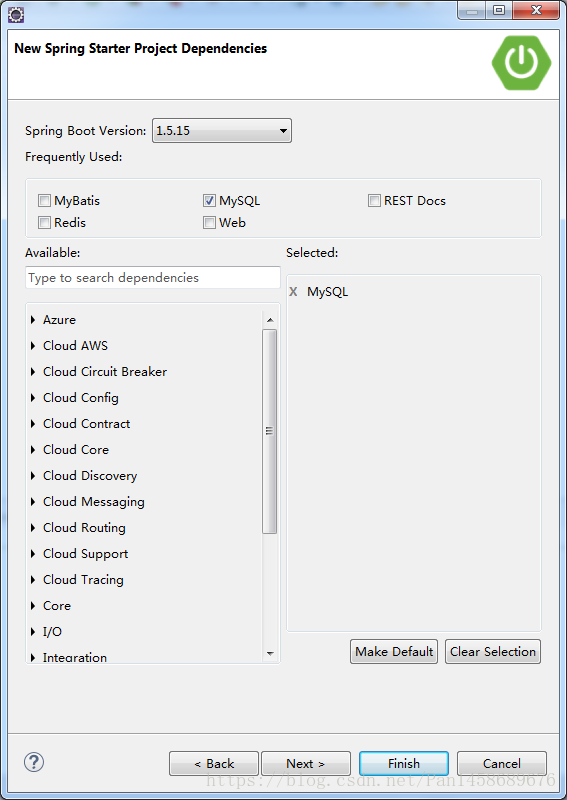Focus the search dependencies field
The height and width of the screenshot is (800, 567).
pyautogui.click(x=153, y=278)
